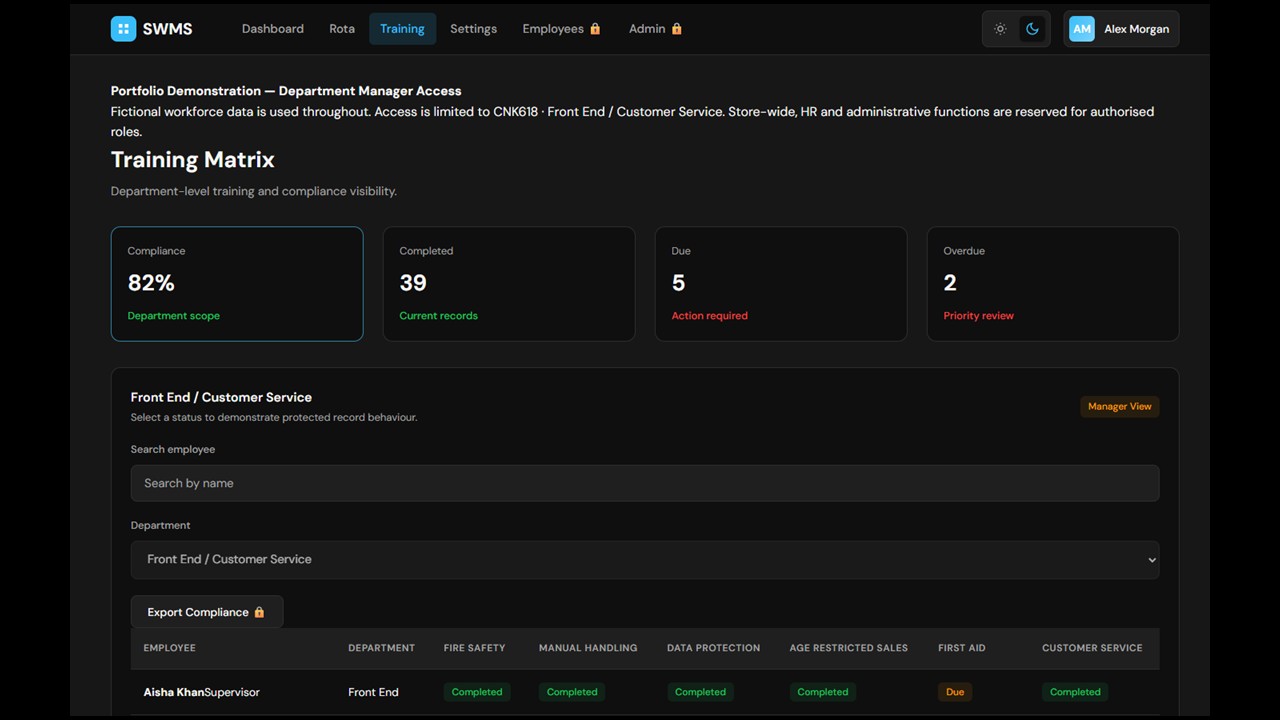
Task: Select the Aisha Khan employee name
Action: pos(173,692)
